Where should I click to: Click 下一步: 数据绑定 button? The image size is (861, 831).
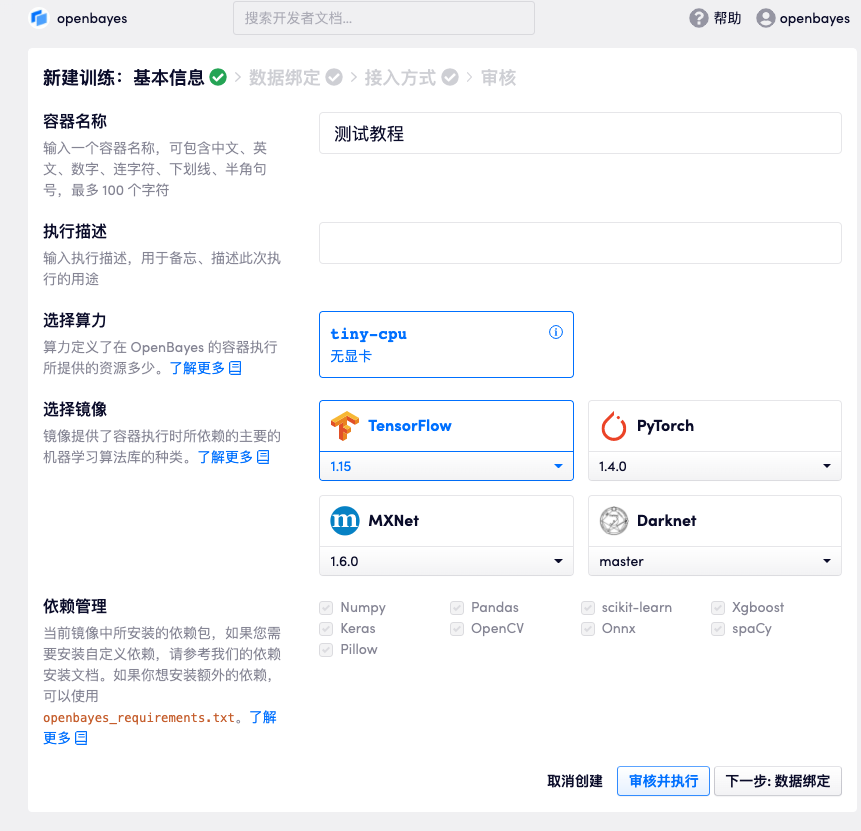point(777,781)
